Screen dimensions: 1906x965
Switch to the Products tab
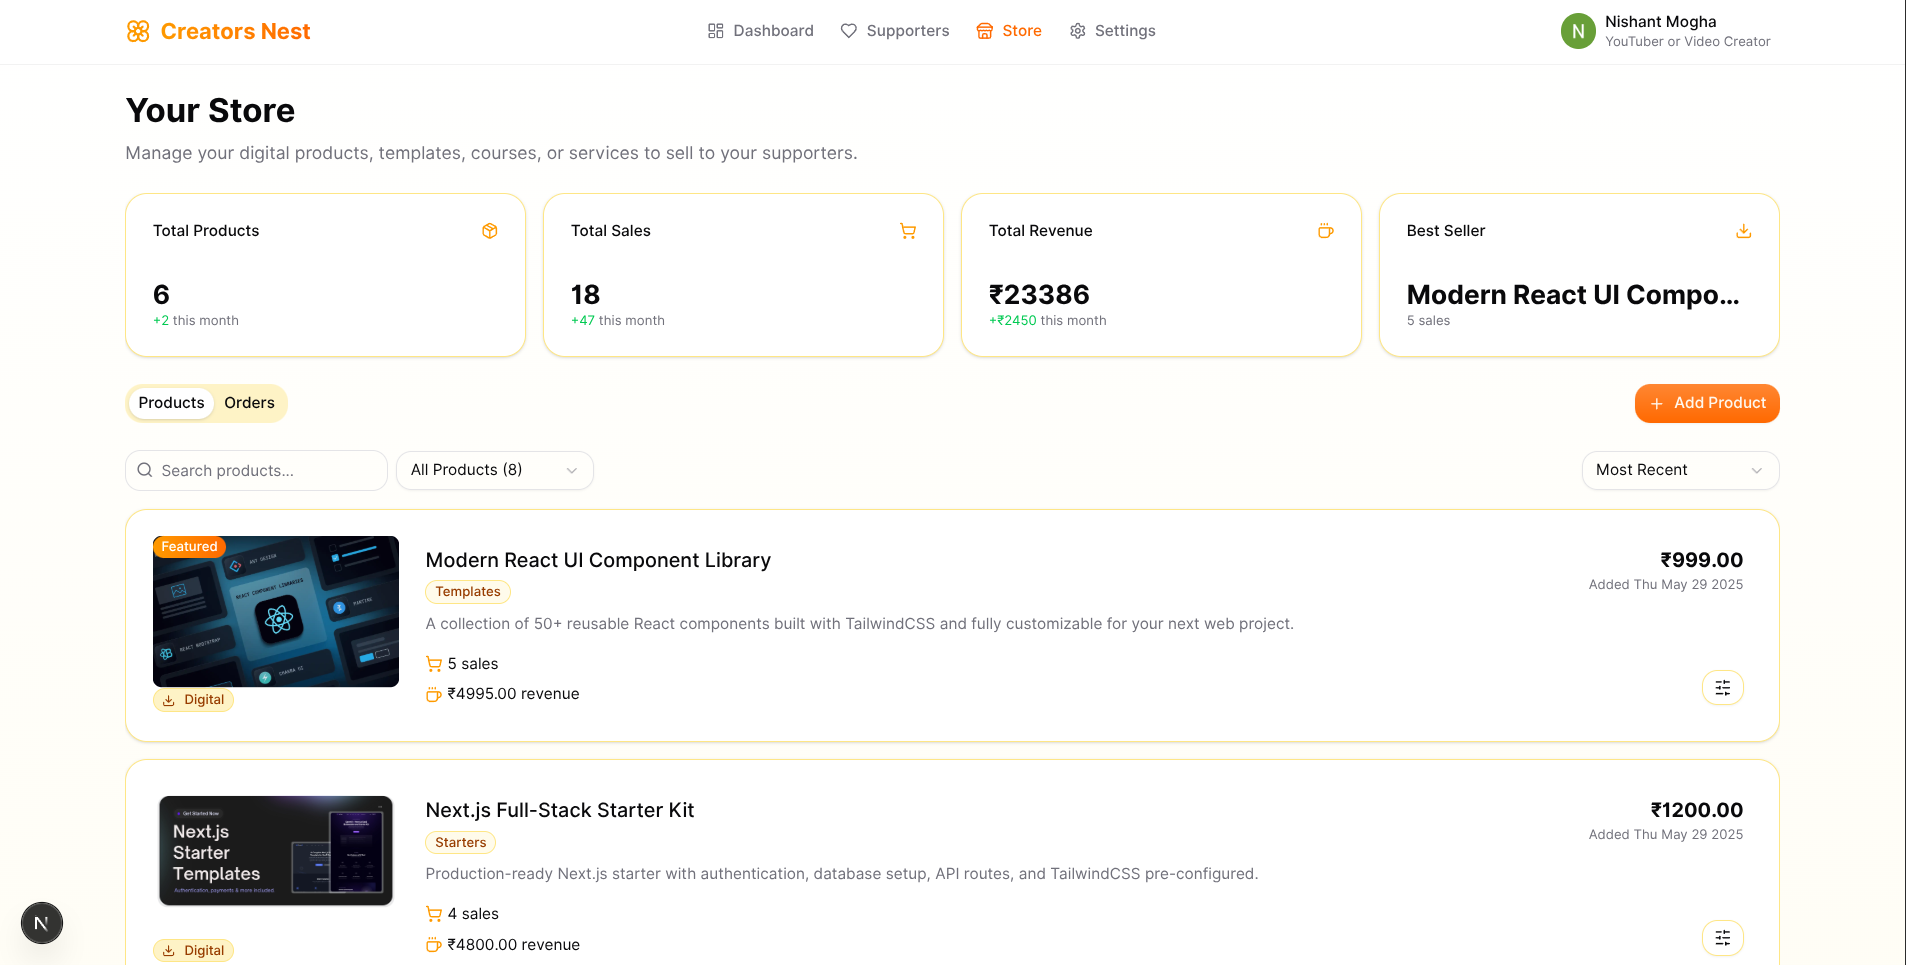click(171, 403)
